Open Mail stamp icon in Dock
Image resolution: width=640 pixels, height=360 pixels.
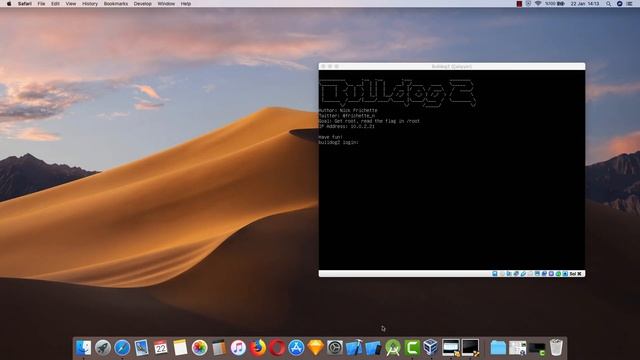pyautogui.click(x=141, y=348)
